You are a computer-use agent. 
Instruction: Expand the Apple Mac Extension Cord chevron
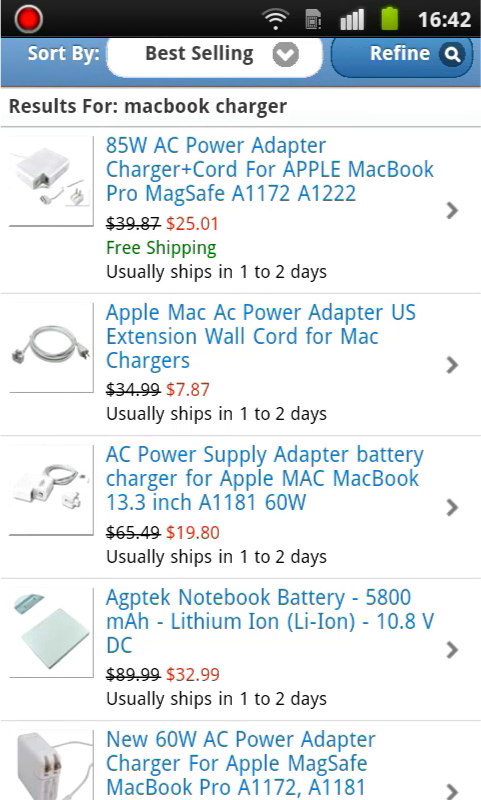(452, 365)
